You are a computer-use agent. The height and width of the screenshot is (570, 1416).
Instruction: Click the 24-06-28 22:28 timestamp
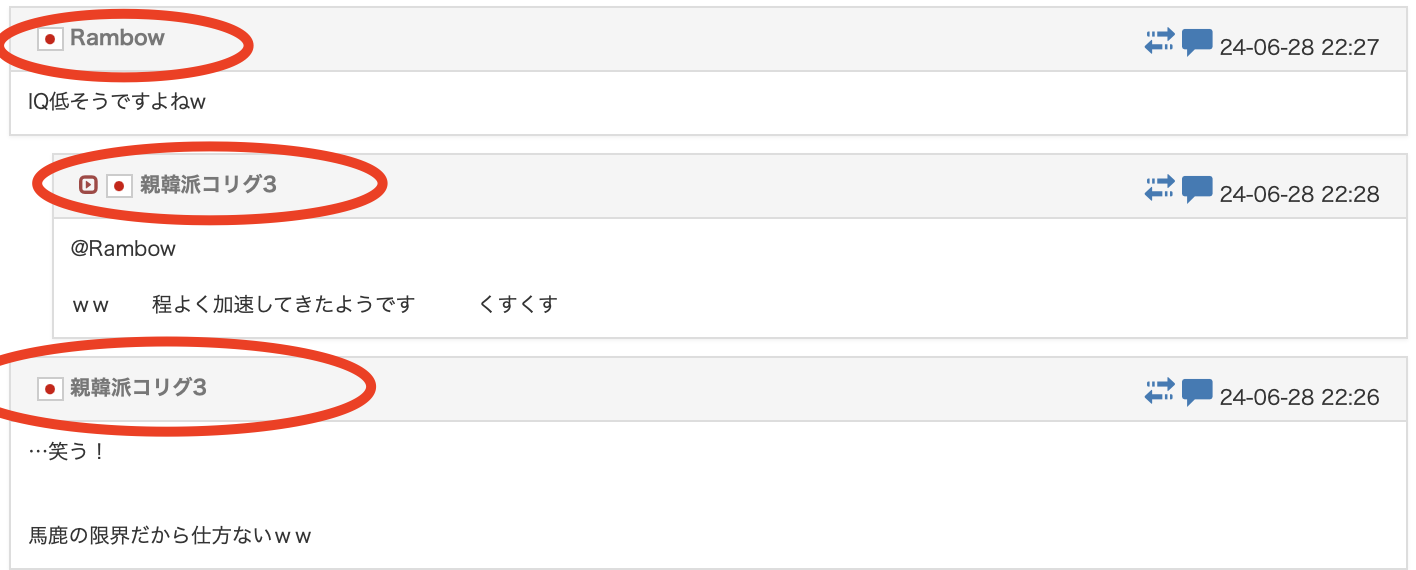point(1299,194)
